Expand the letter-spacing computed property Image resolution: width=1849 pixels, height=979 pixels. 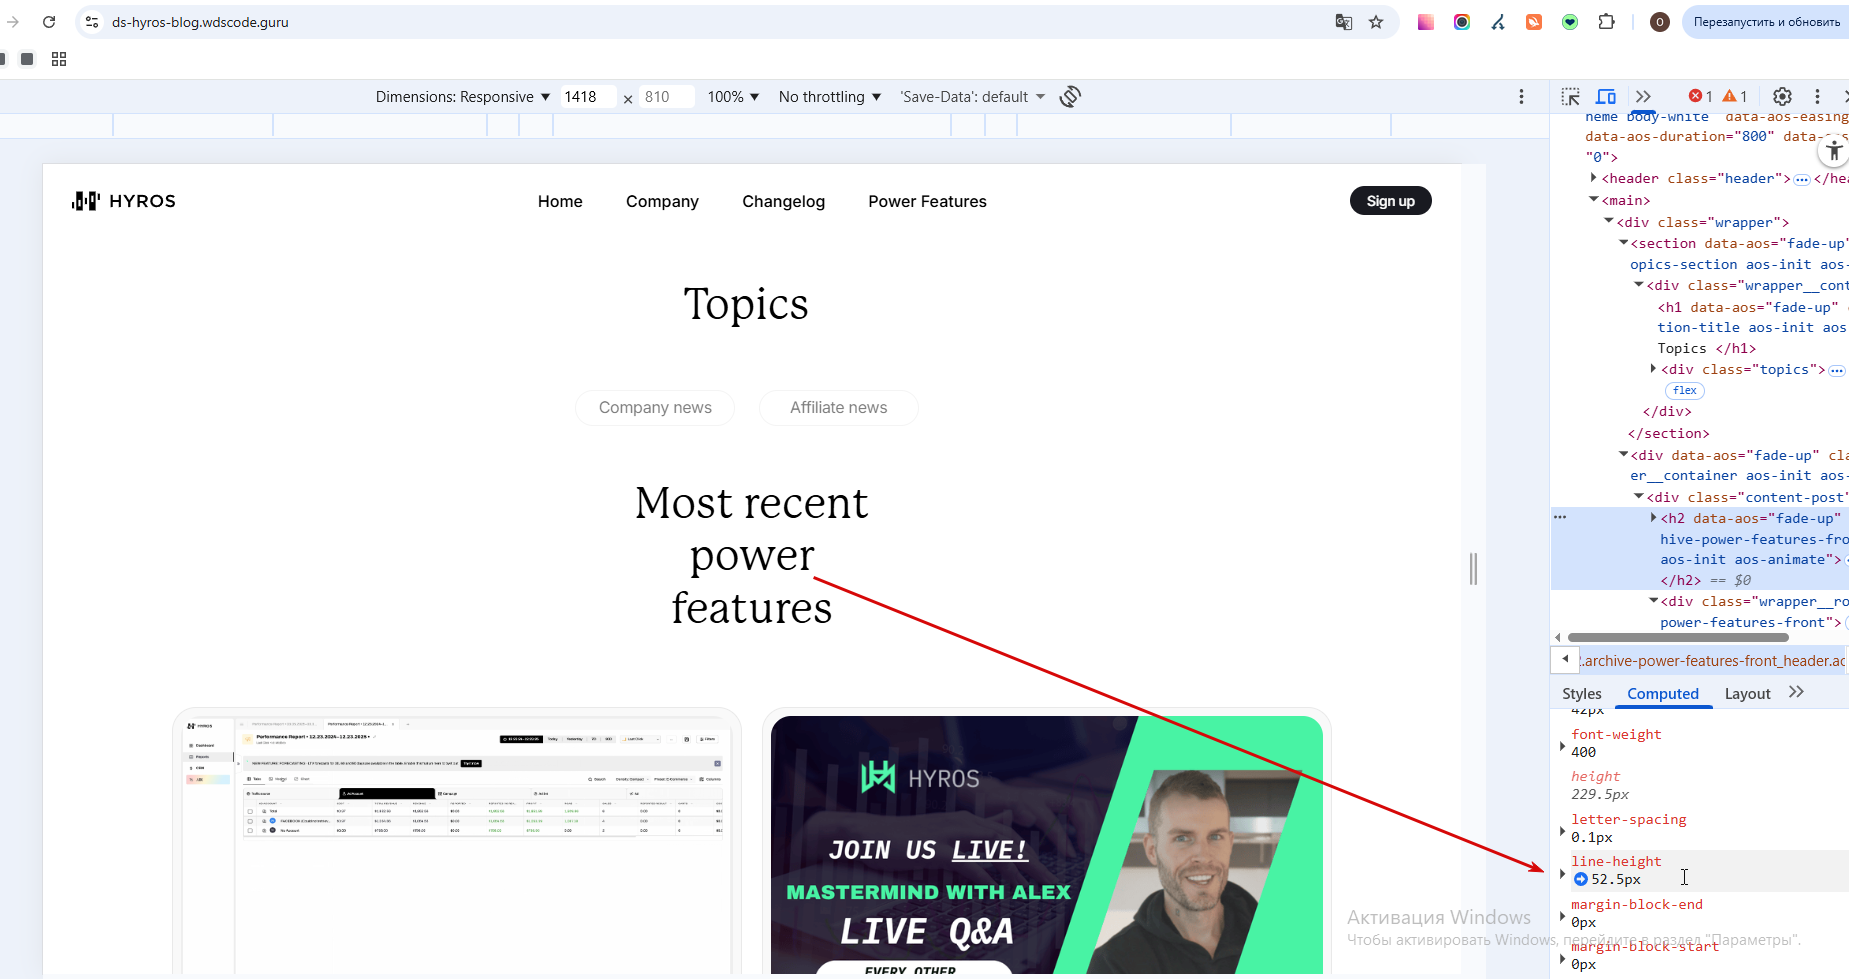click(1563, 830)
